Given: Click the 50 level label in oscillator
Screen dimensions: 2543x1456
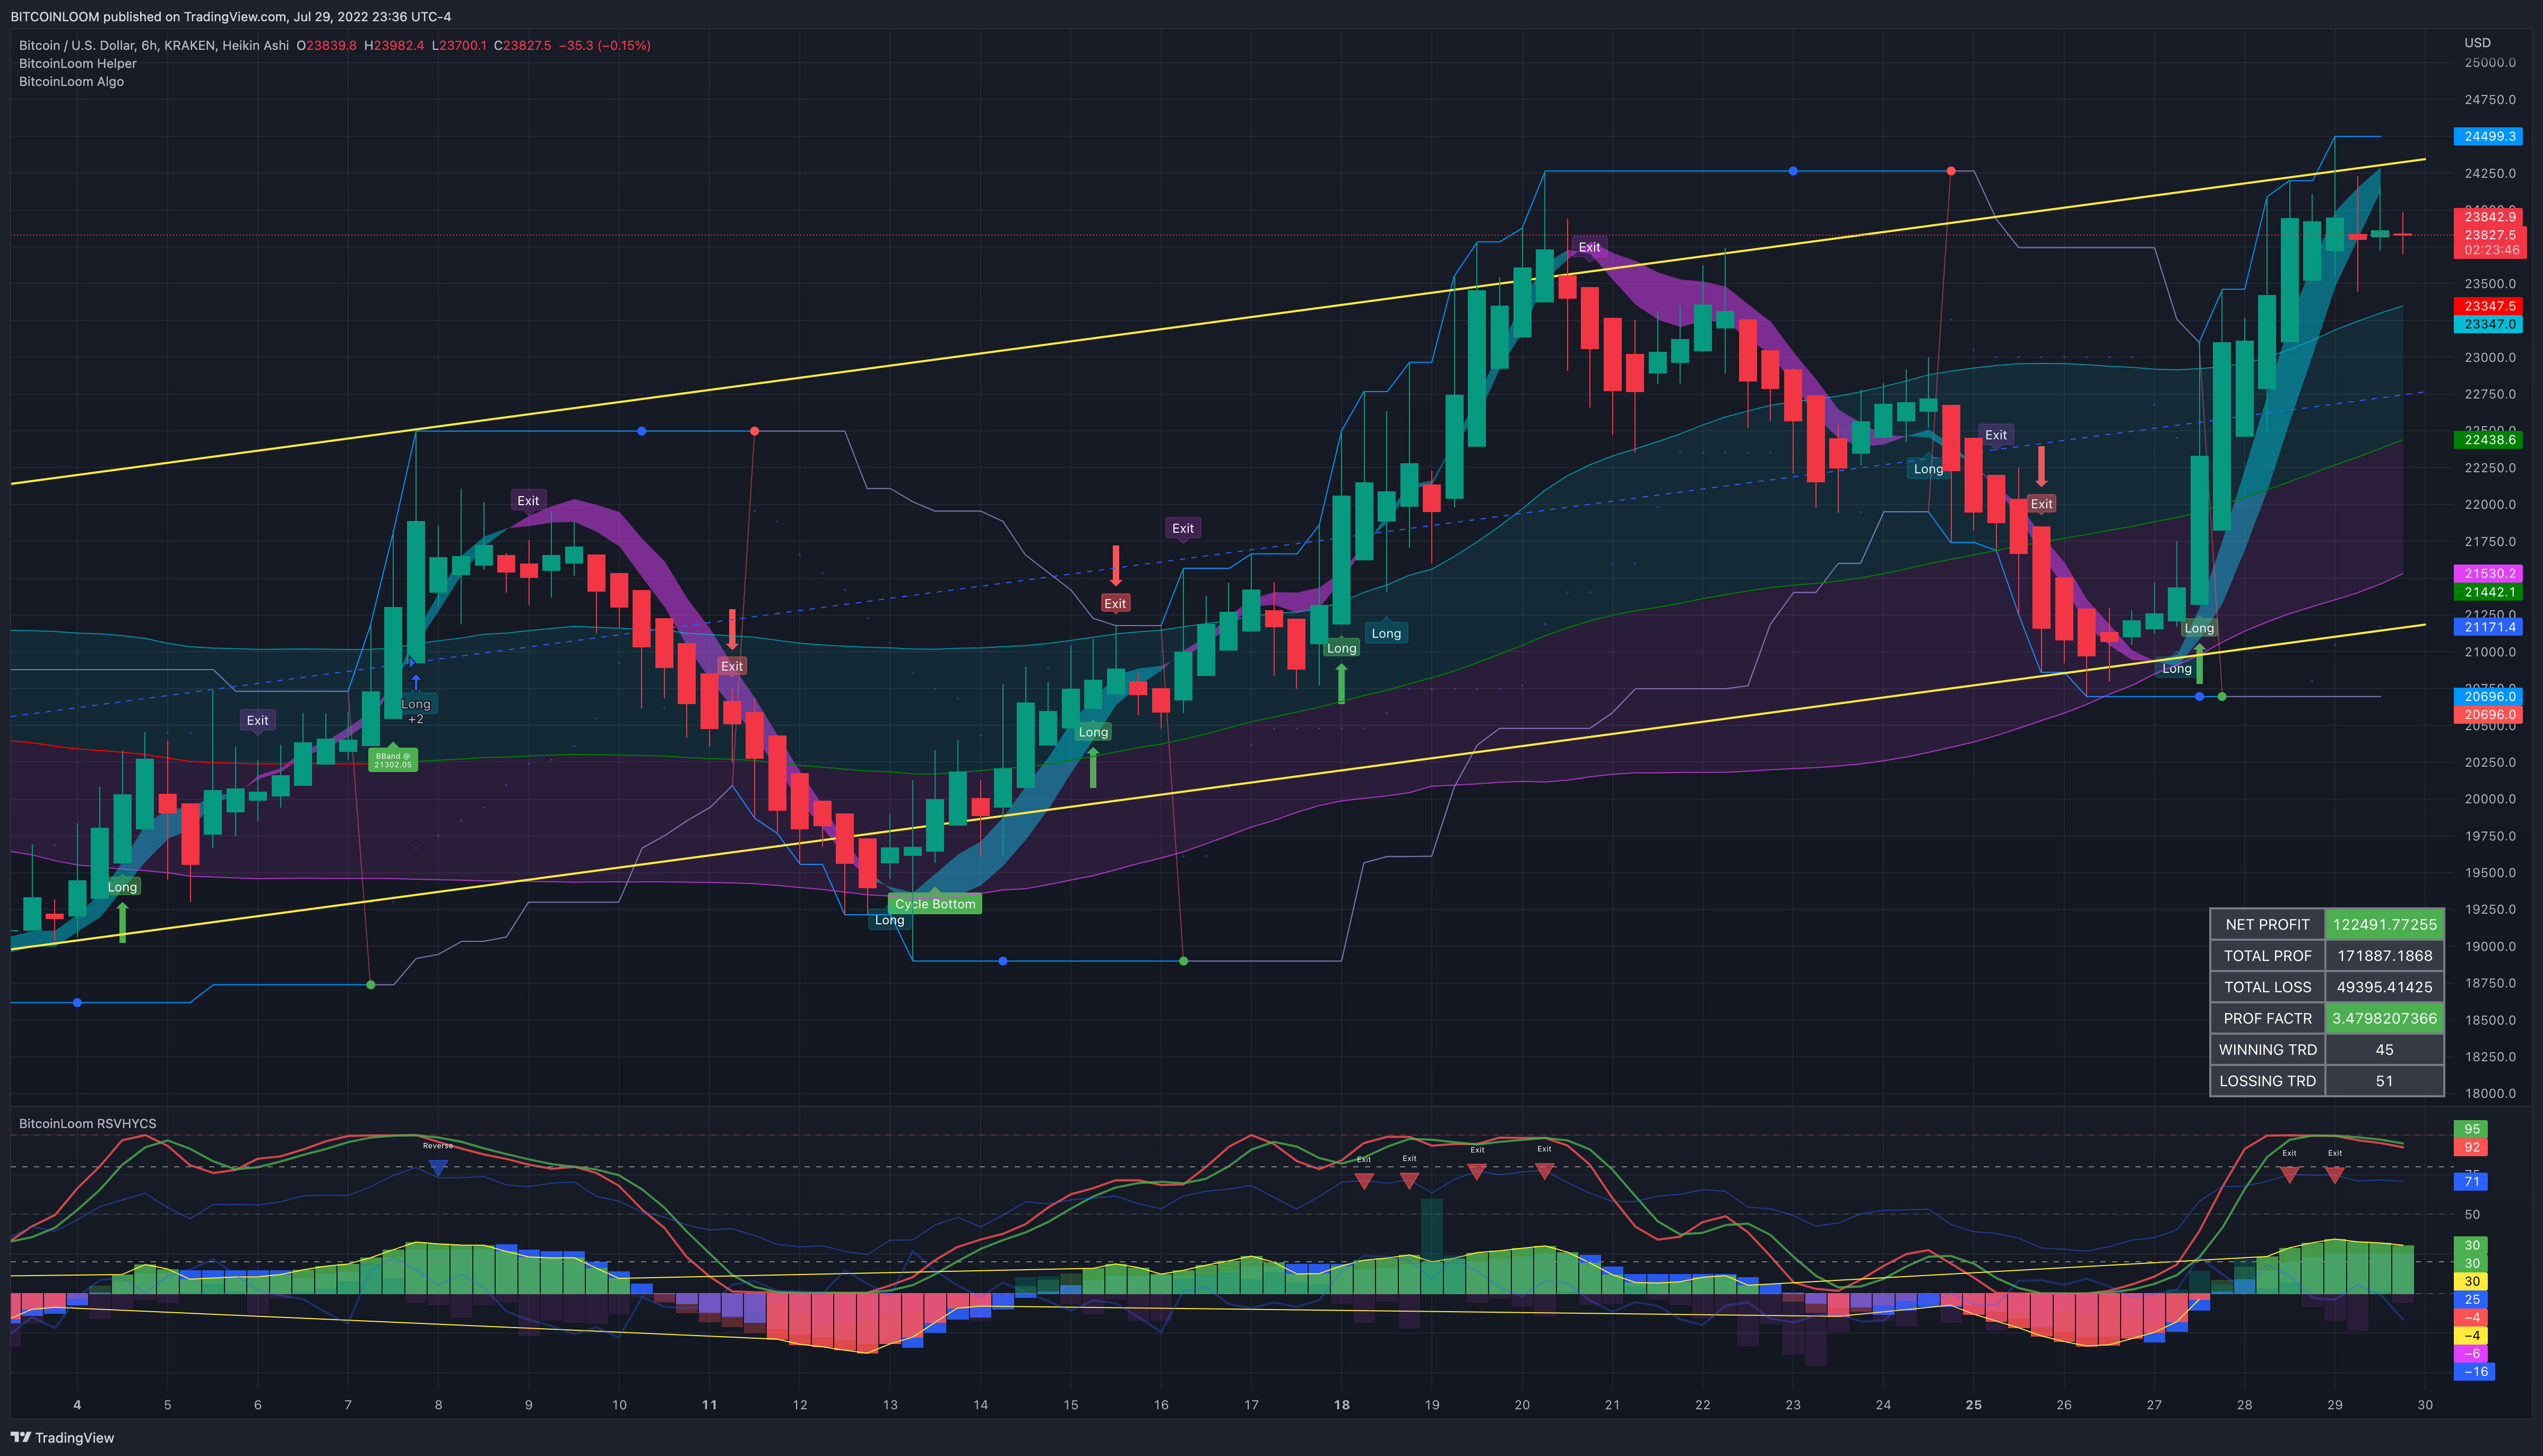Looking at the screenshot, I should pos(2472,1214).
